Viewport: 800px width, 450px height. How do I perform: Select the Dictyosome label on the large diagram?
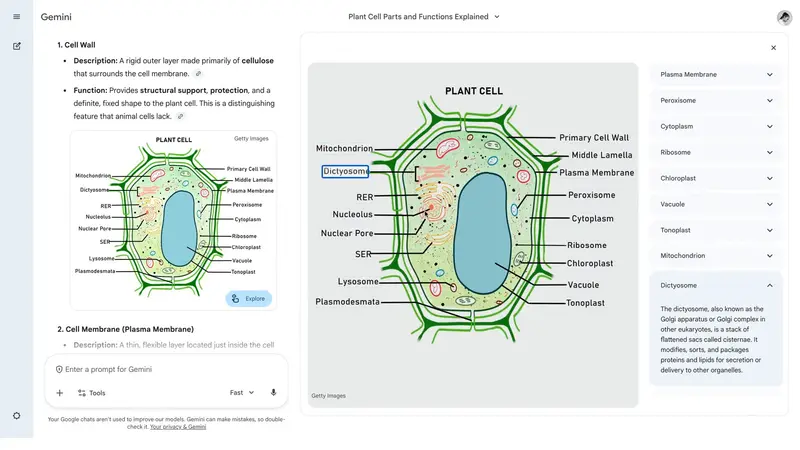click(x=346, y=171)
